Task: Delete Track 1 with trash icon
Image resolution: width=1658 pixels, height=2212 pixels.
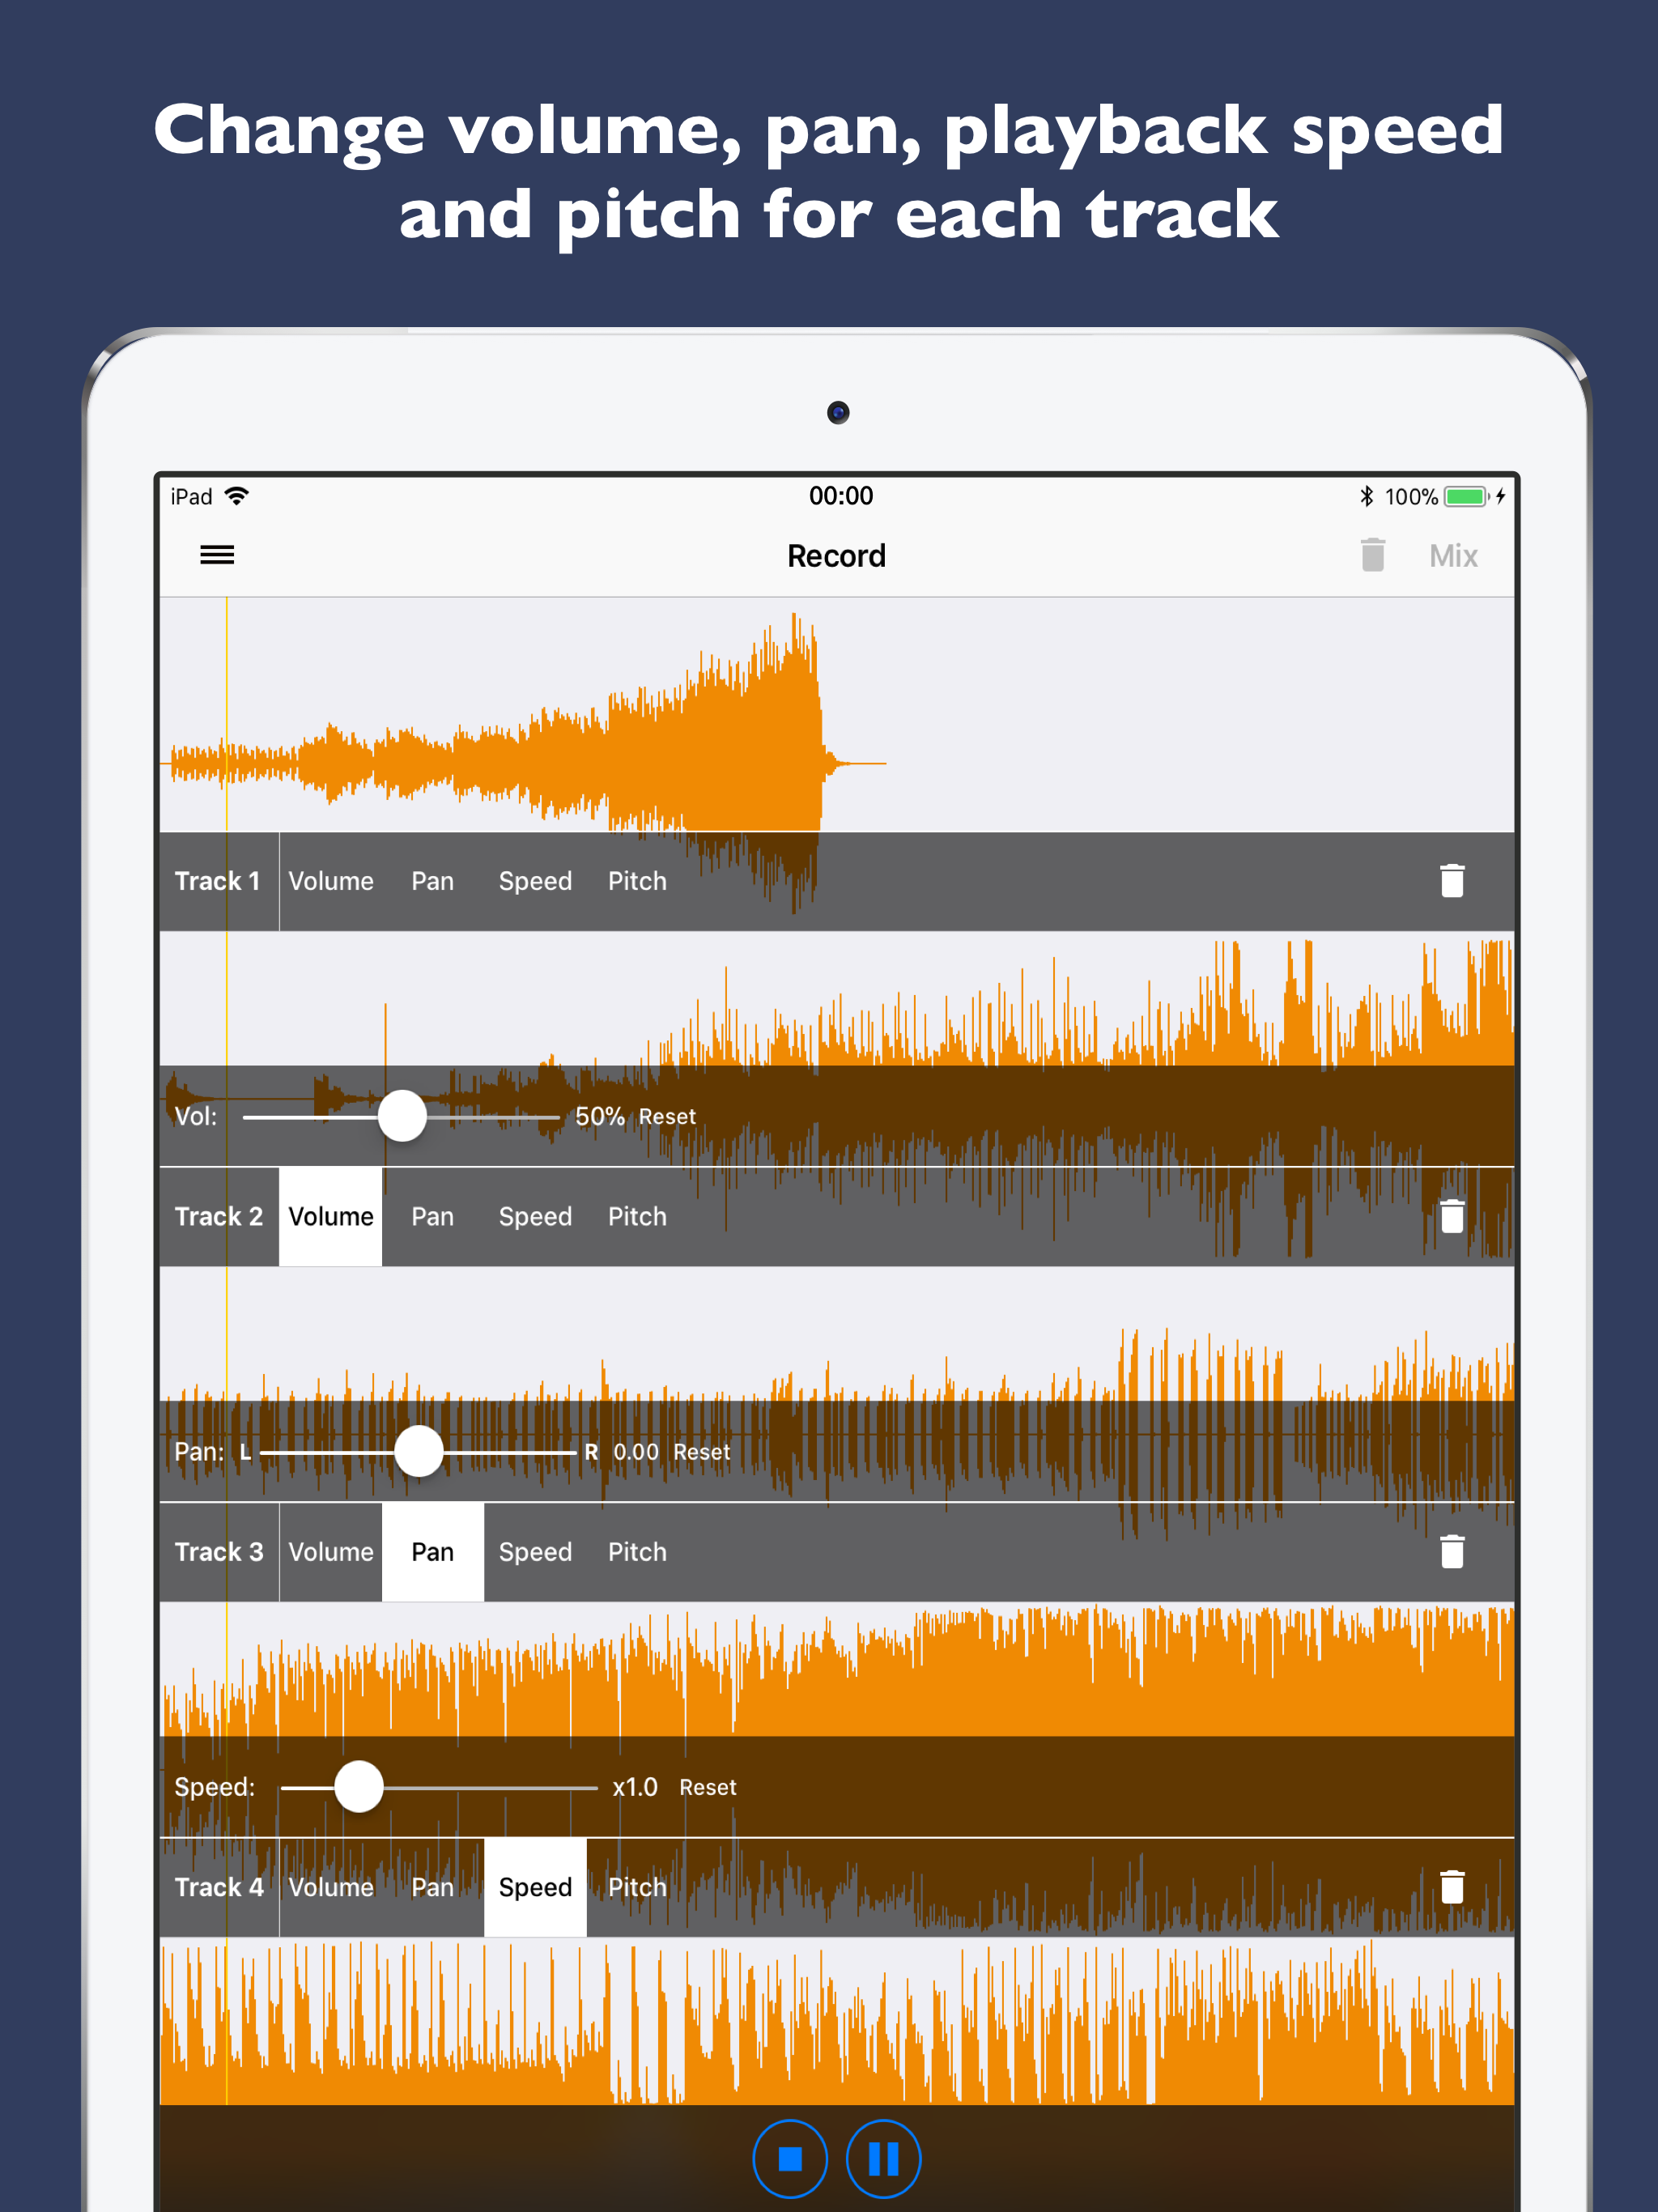Action: click(1451, 881)
